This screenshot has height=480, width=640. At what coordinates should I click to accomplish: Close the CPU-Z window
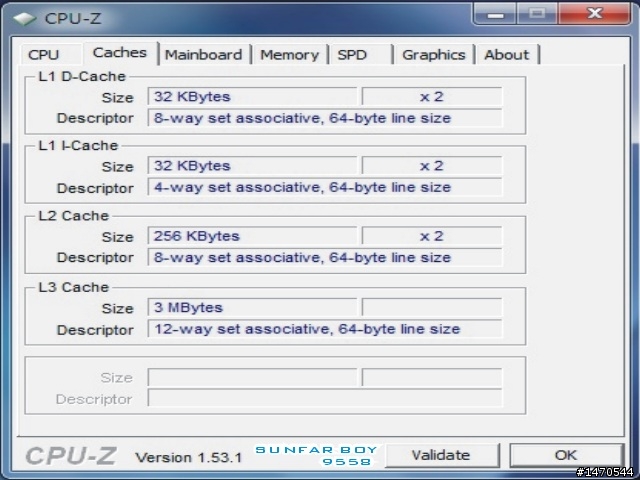594,13
